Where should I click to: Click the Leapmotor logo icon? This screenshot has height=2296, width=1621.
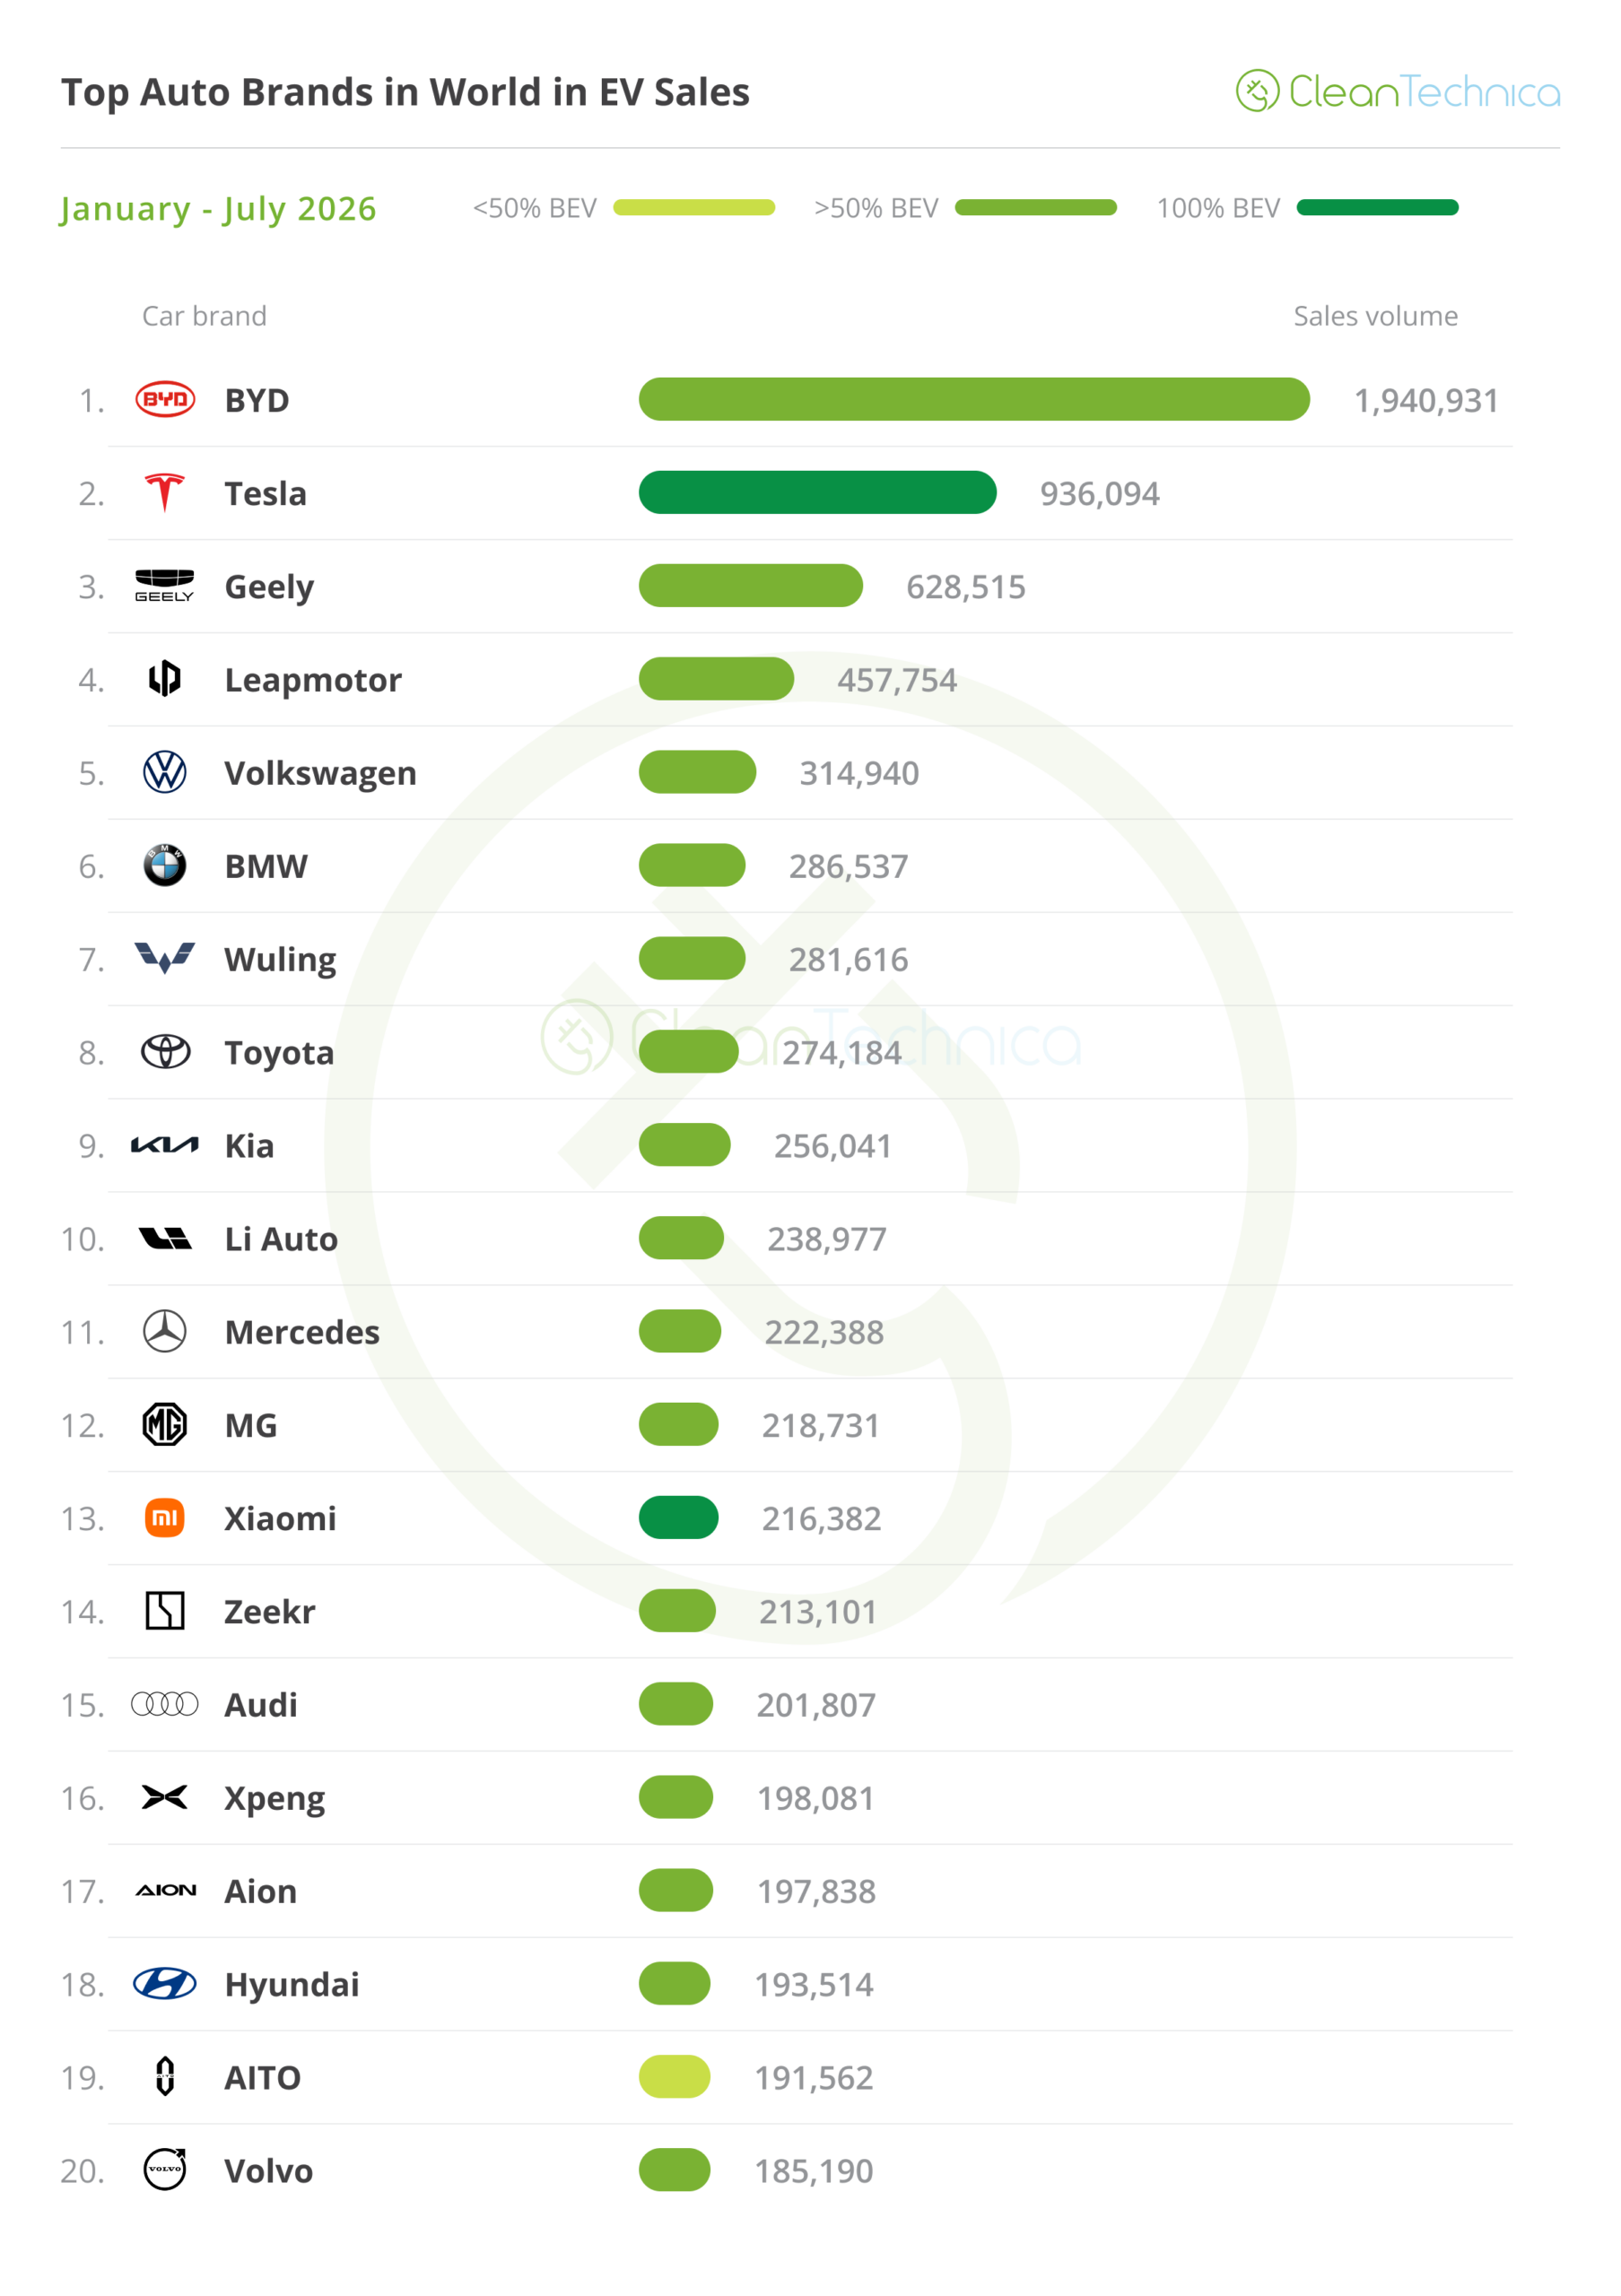[x=165, y=679]
